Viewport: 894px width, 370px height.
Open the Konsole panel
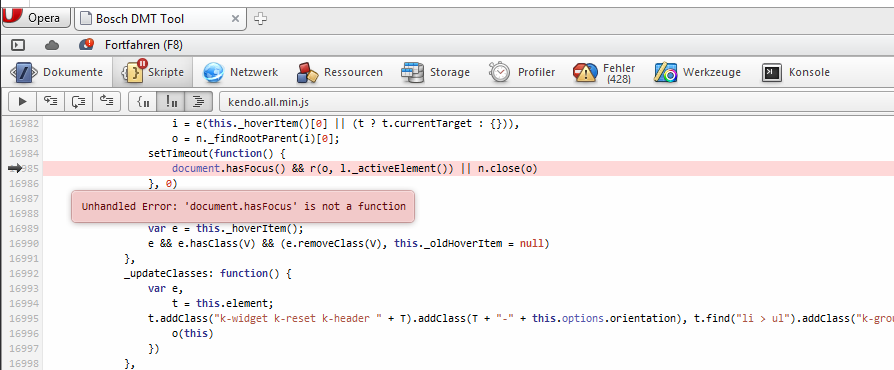click(x=796, y=72)
